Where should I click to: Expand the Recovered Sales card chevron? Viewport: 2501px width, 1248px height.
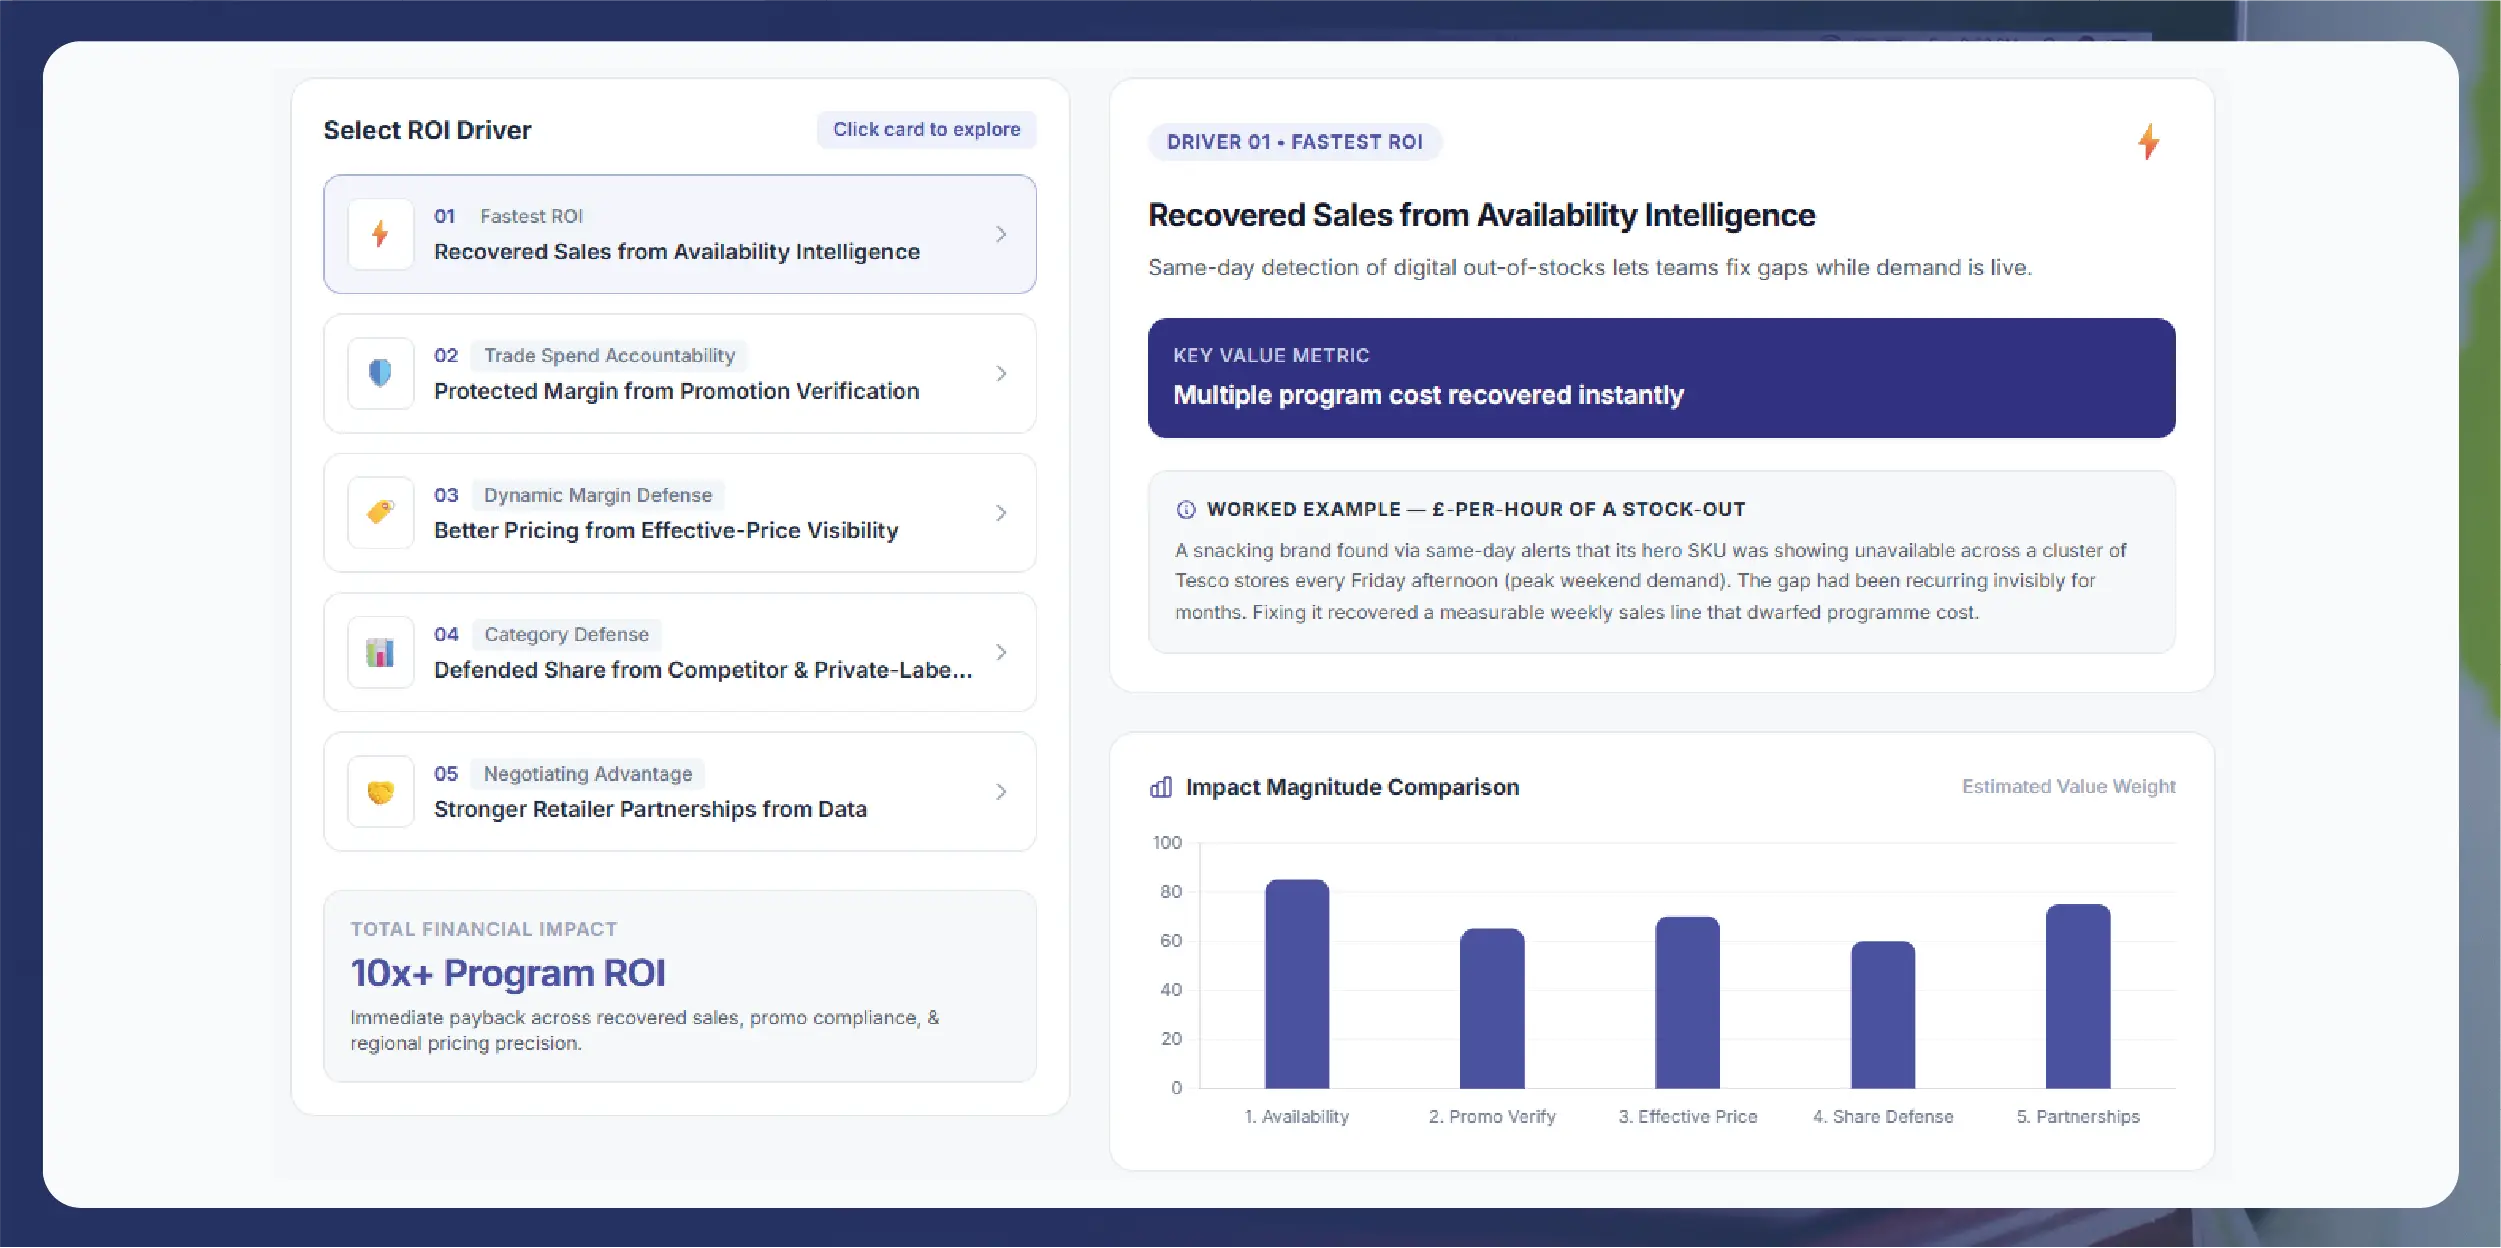coord(1001,234)
